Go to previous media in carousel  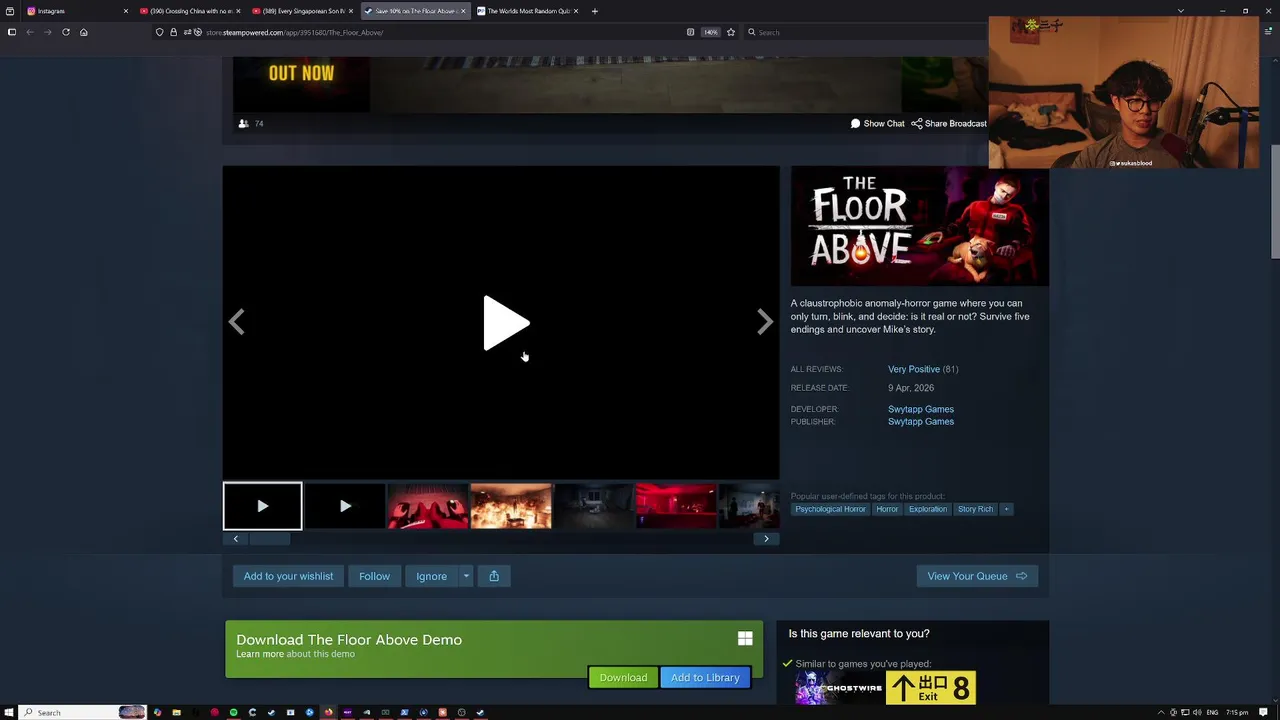[236, 322]
